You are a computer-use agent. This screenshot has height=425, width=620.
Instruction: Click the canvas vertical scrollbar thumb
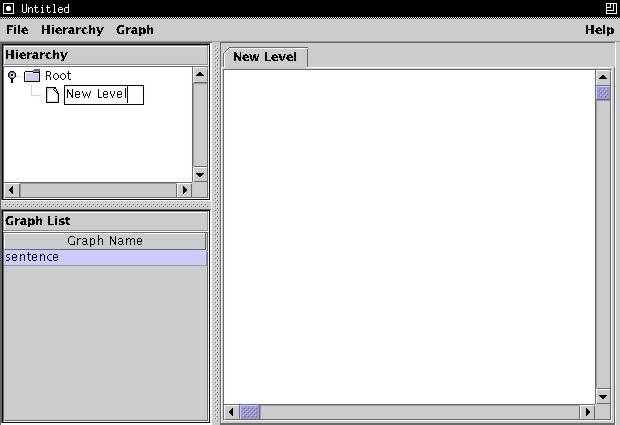[603, 93]
